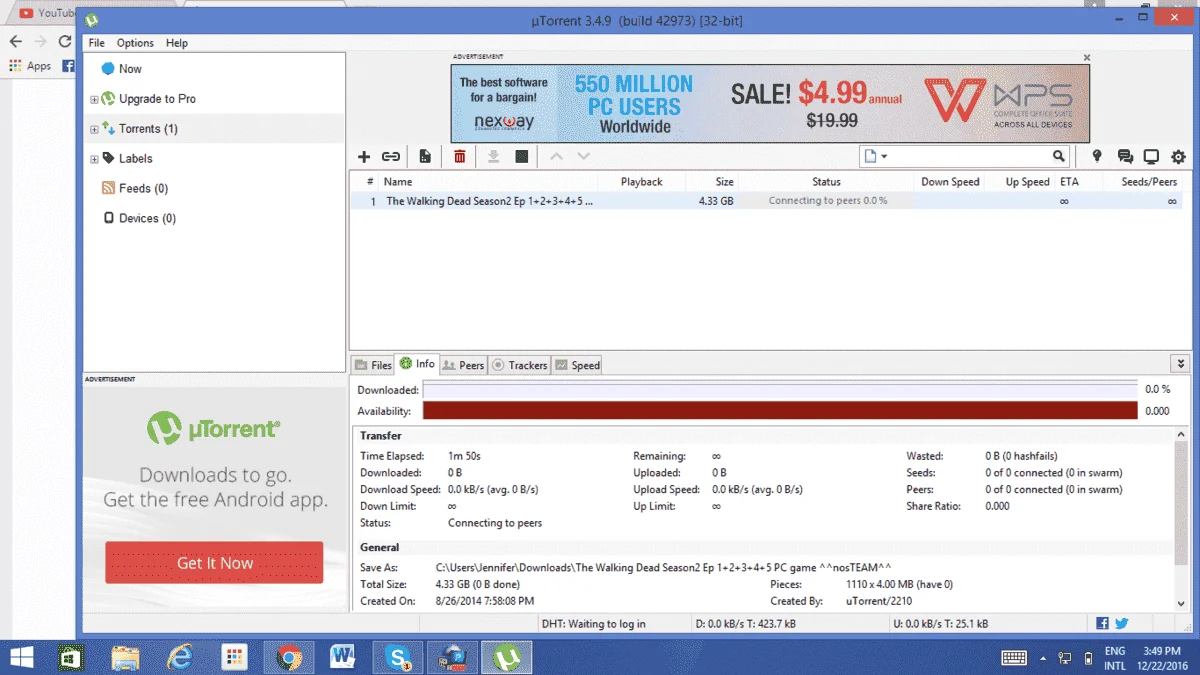This screenshot has height=675, width=1200.
Task: Open Skype from the taskbar
Action: click(x=398, y=658)
